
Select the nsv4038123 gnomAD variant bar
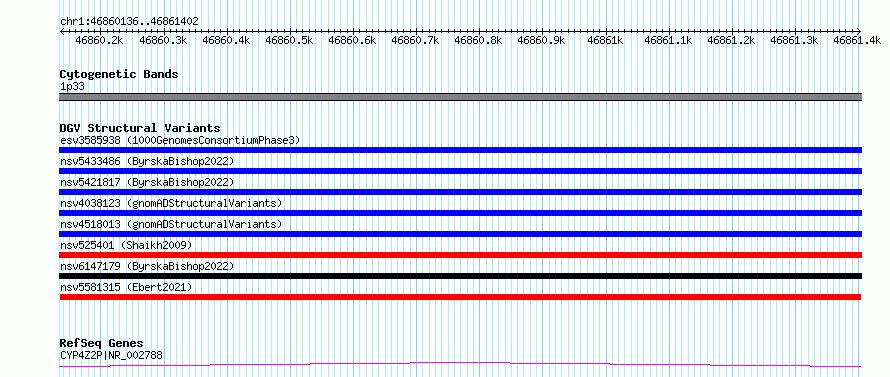point(460,213)
